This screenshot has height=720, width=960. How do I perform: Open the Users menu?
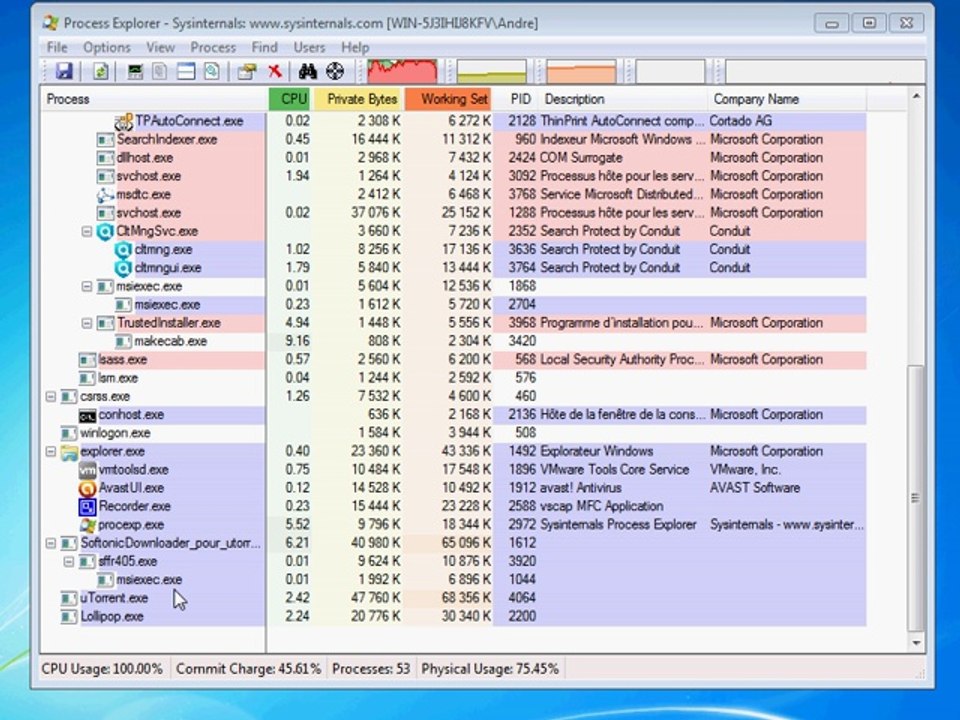309,47
